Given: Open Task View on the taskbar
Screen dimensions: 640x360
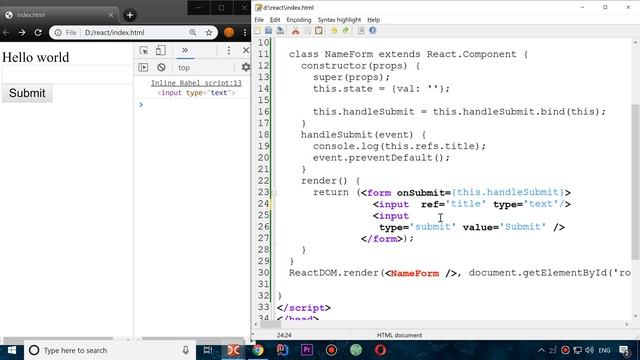Looking at the screenshot, I should [208, 350].
